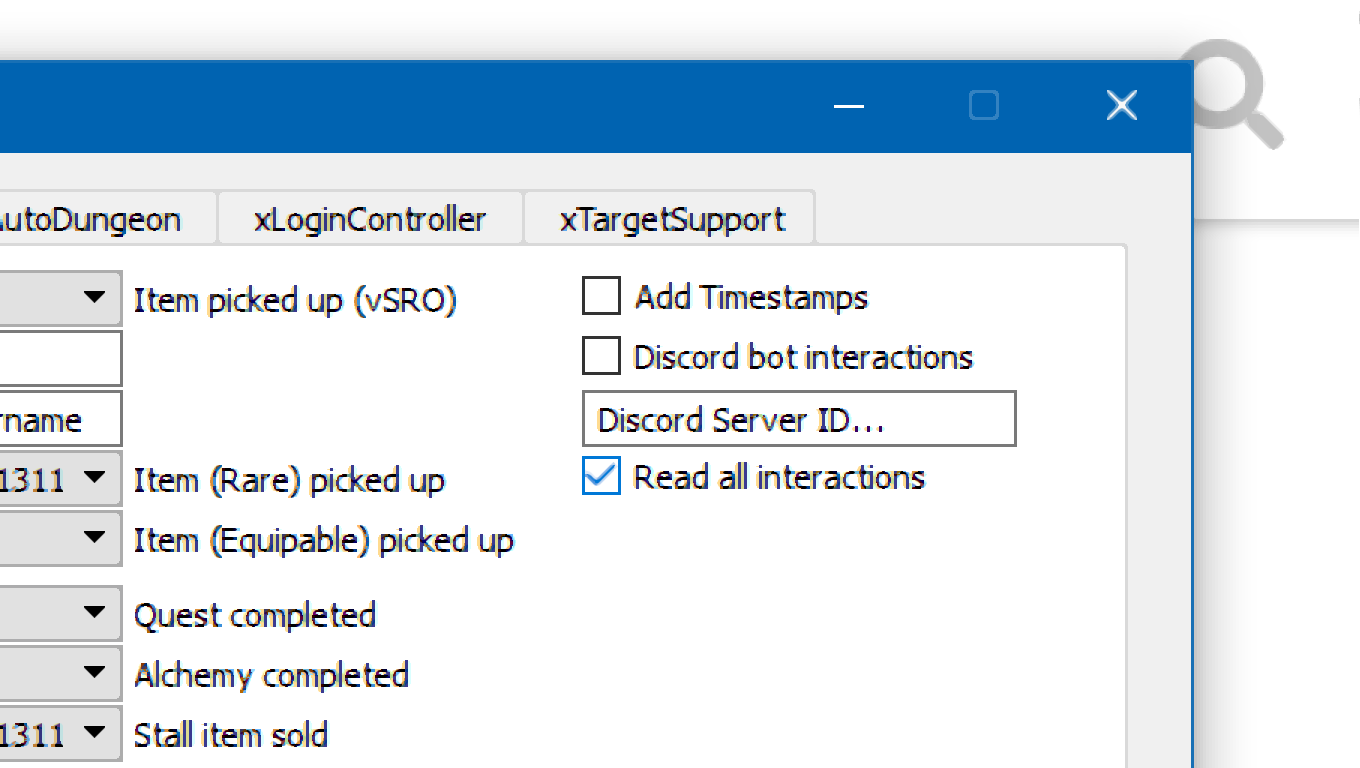This screenshot has width=1360, height=768.
Task: Focus the empty text box below Item picked up dropdown
Action: point(58,358)
